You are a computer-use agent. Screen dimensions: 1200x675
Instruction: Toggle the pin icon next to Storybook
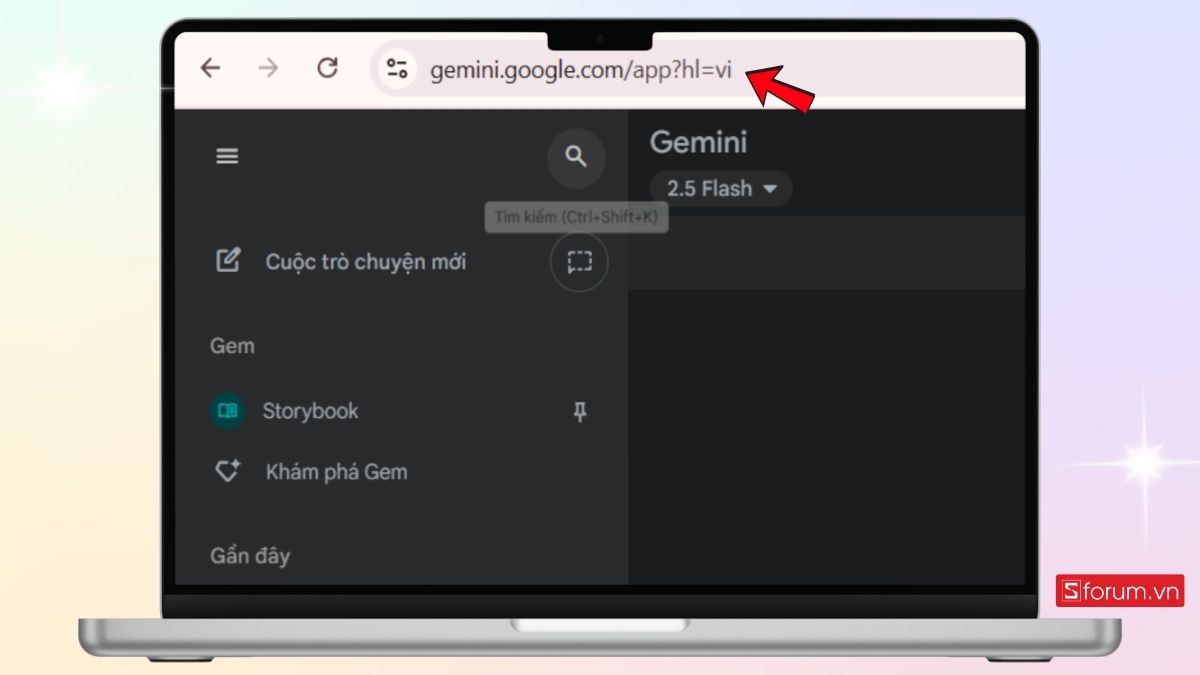coord(580,411)
